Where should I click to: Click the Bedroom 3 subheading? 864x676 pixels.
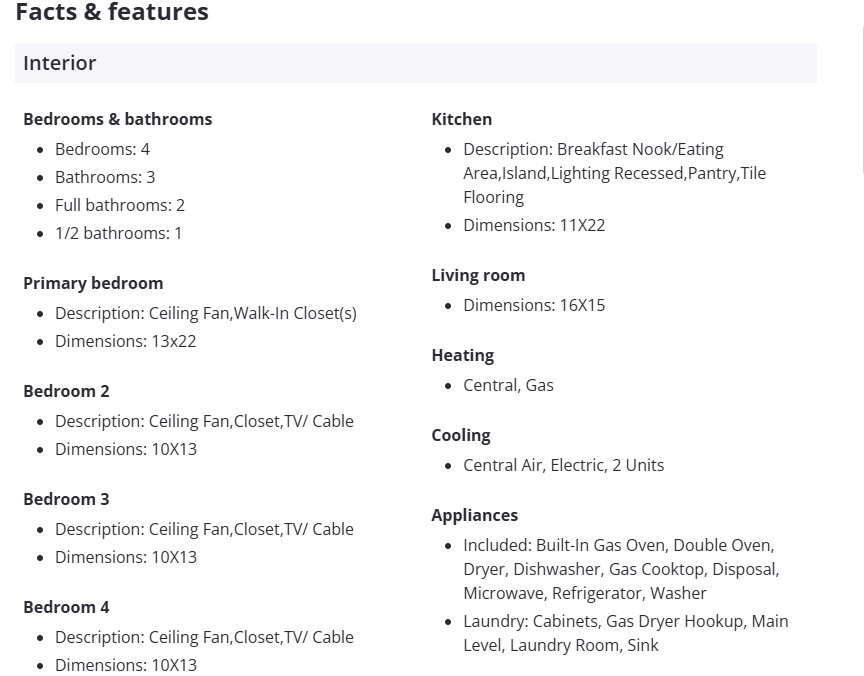[66, 499]
